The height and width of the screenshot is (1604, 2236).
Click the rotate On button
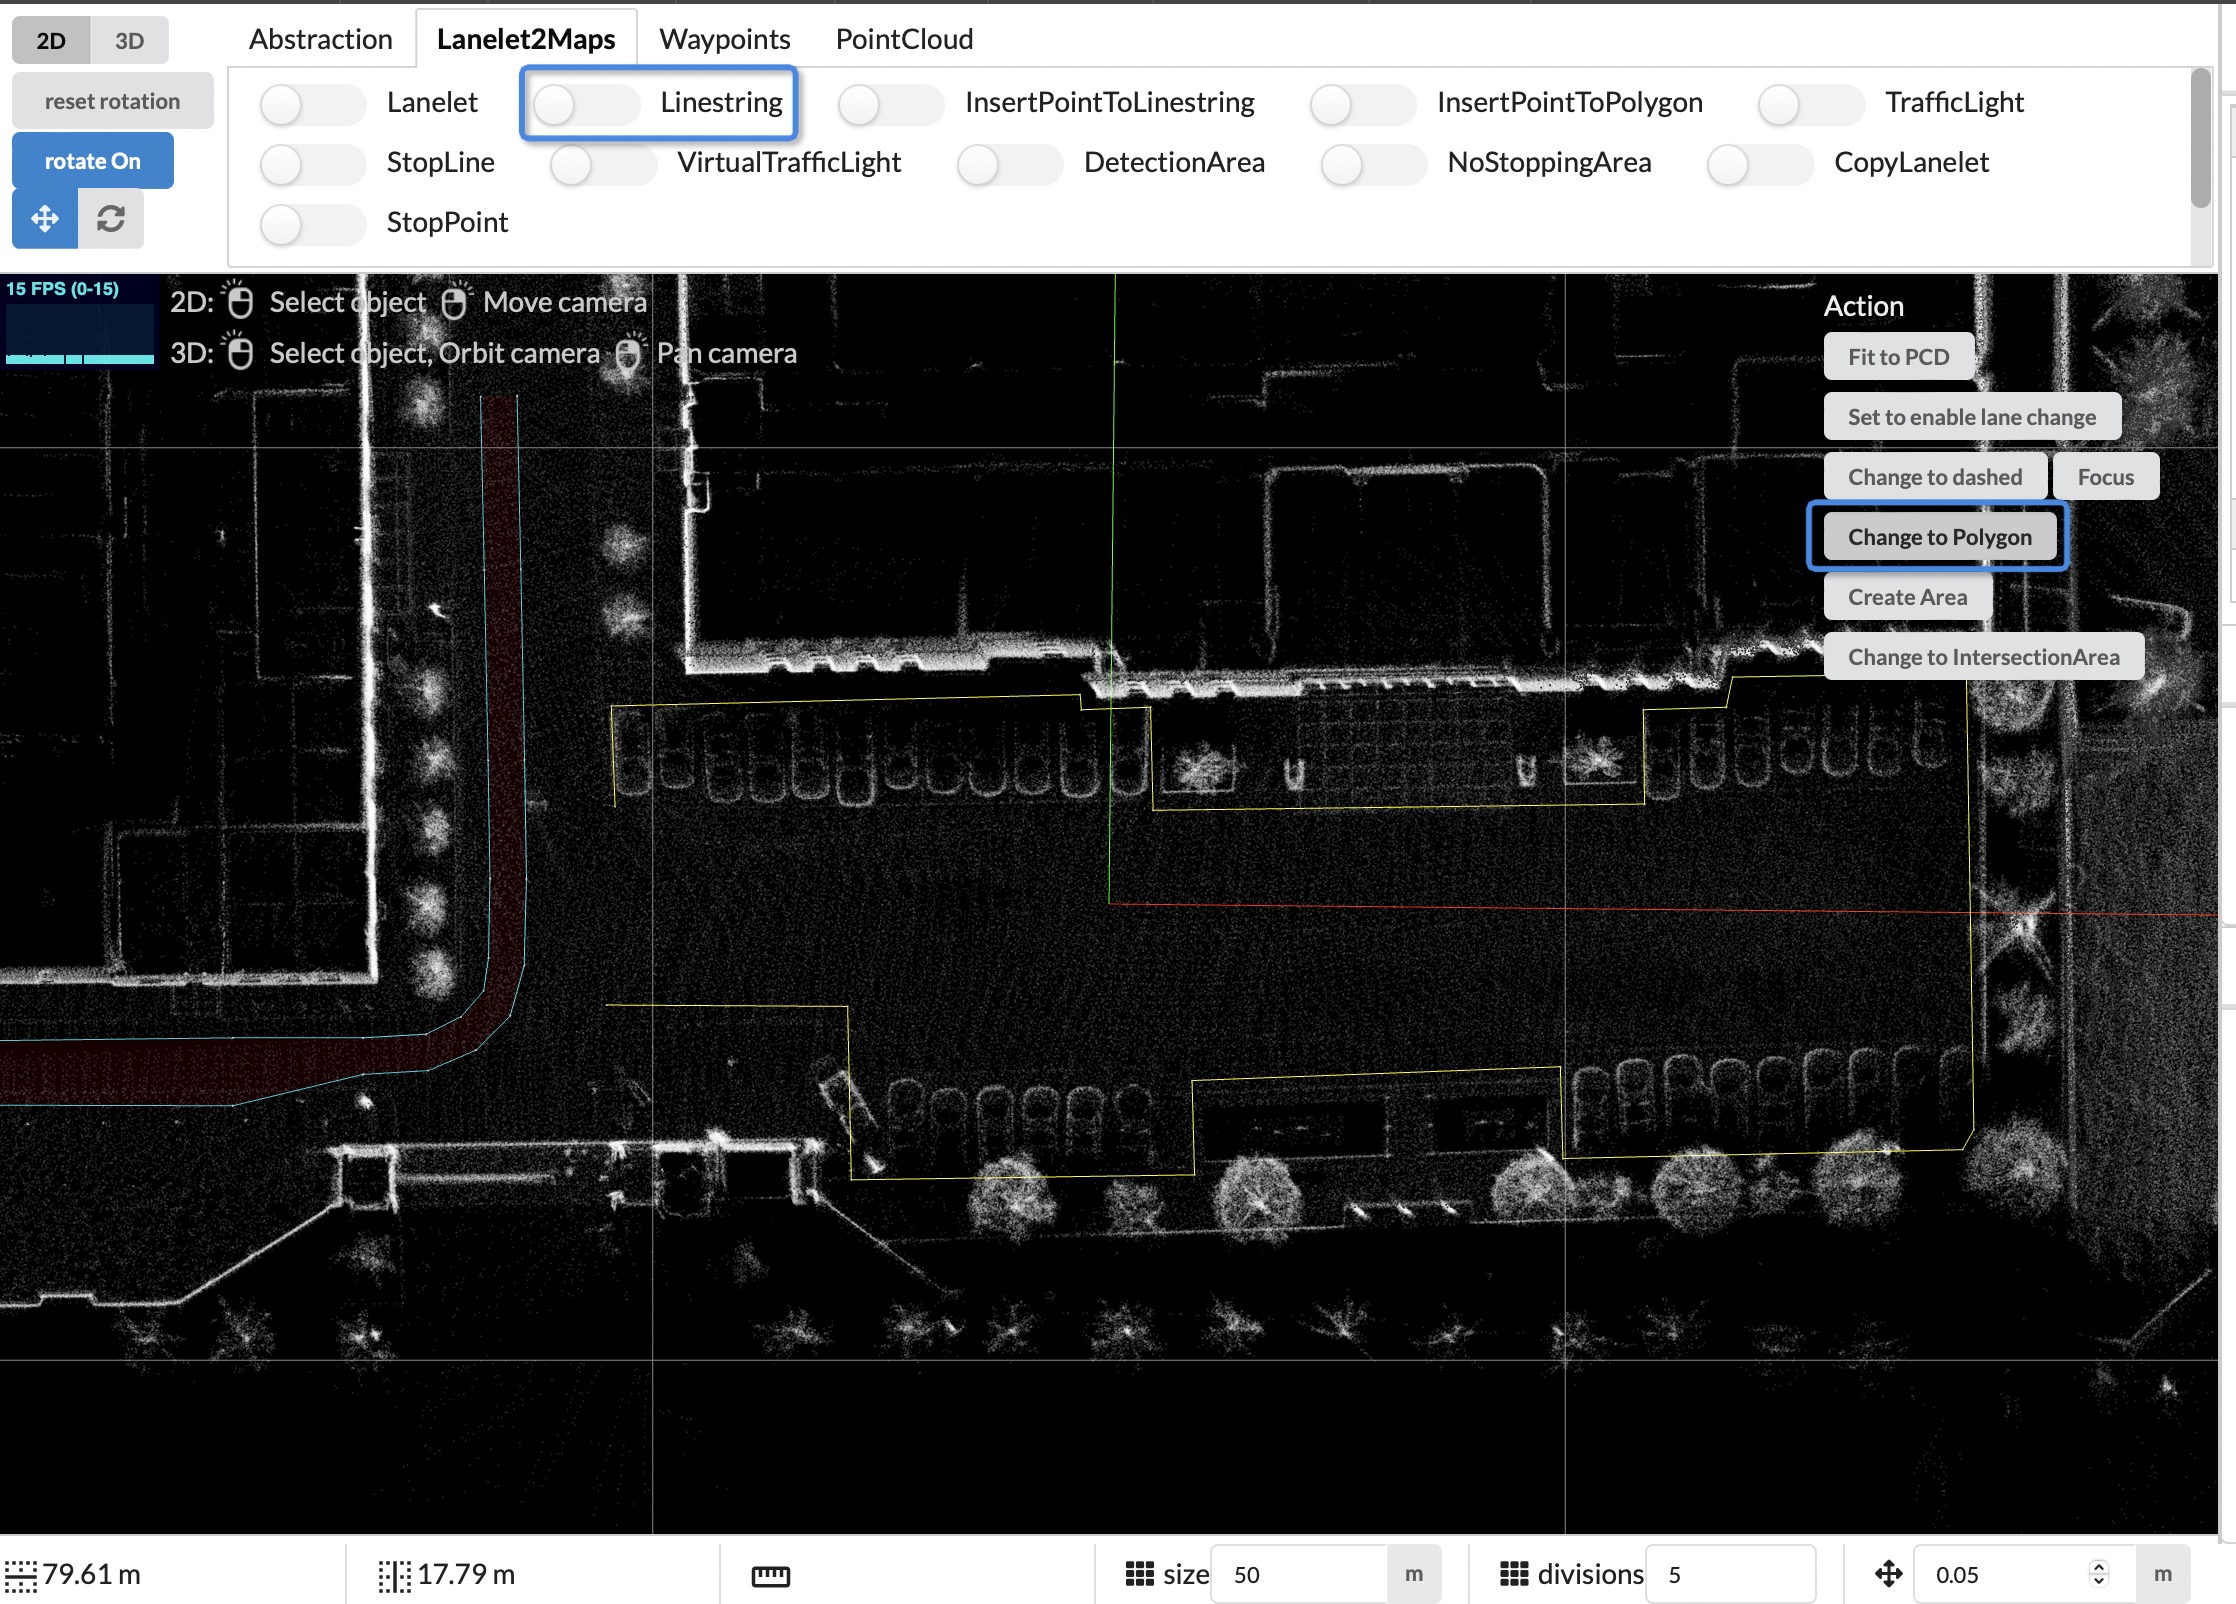click(x=93, y=161)
